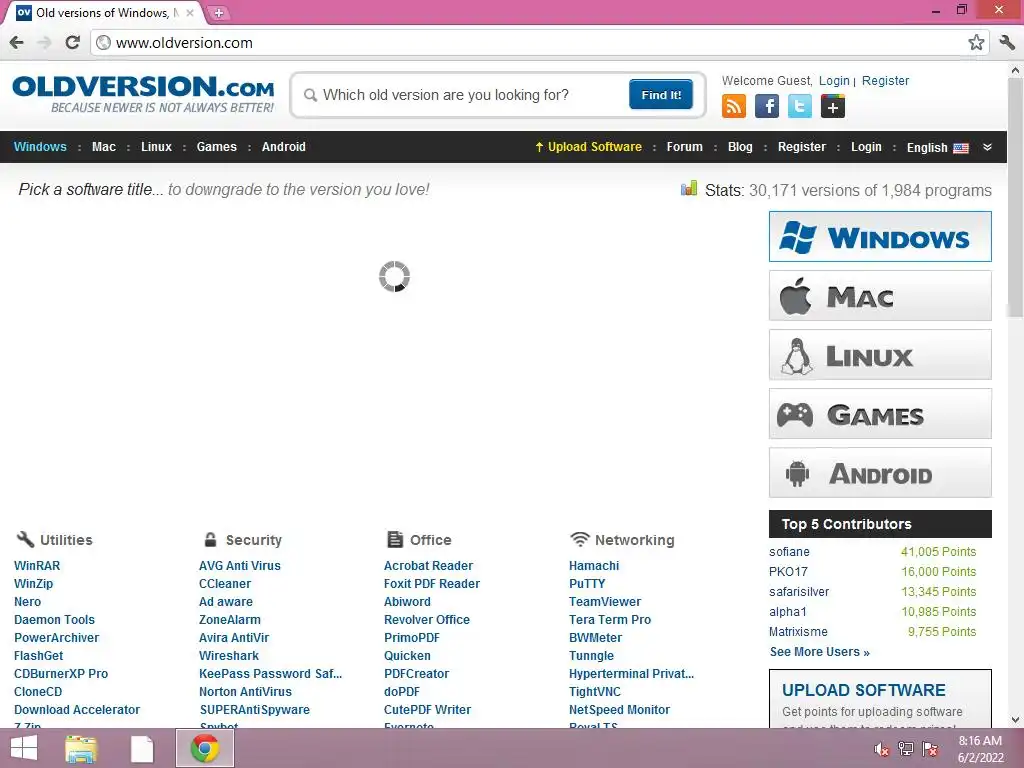Open Upload Software in the navigation bar
Screen dimensions: 1024x768
click(588, 147)
